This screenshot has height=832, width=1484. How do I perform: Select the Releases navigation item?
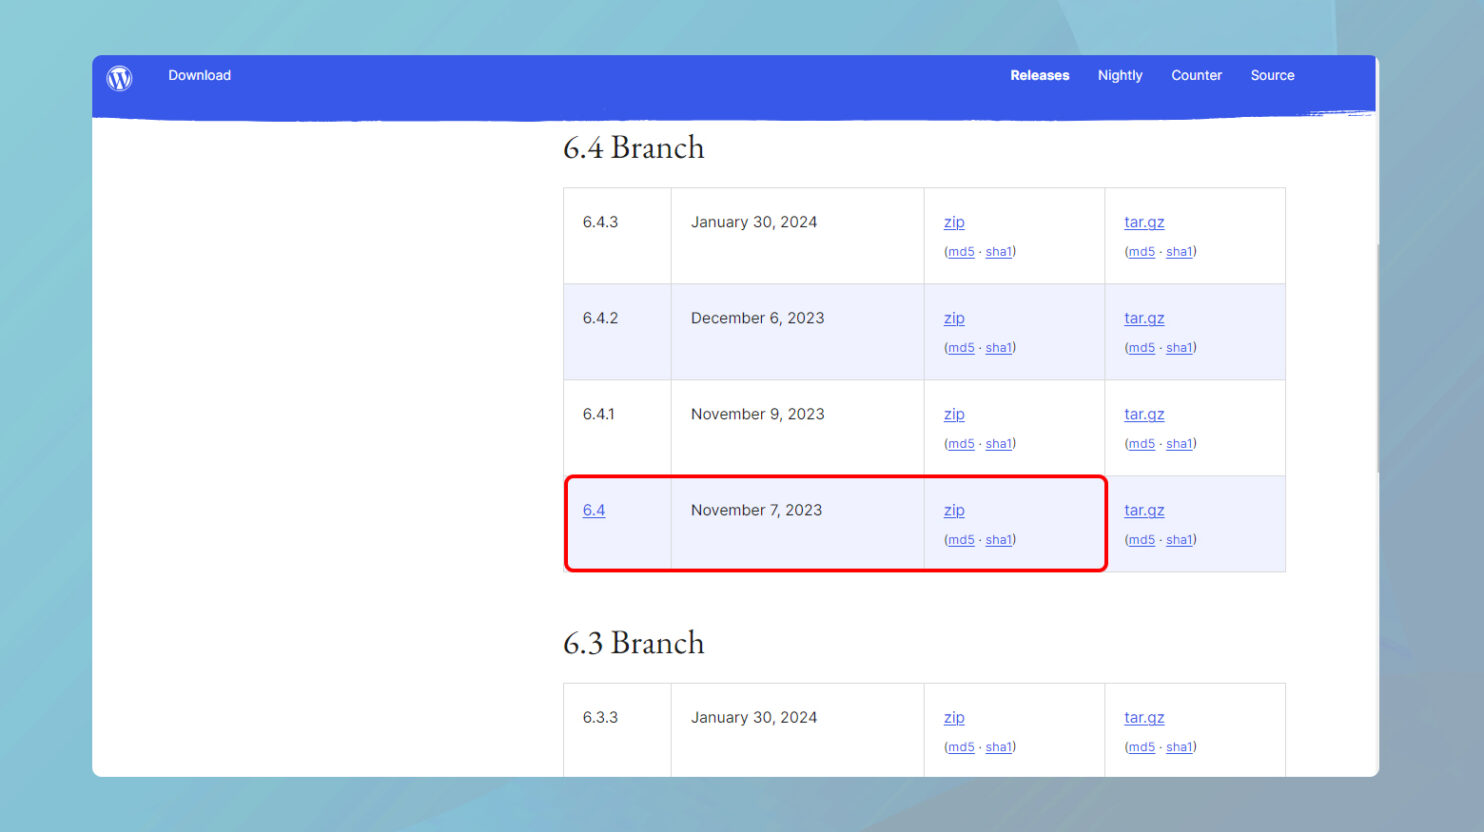coord(1039,75)
